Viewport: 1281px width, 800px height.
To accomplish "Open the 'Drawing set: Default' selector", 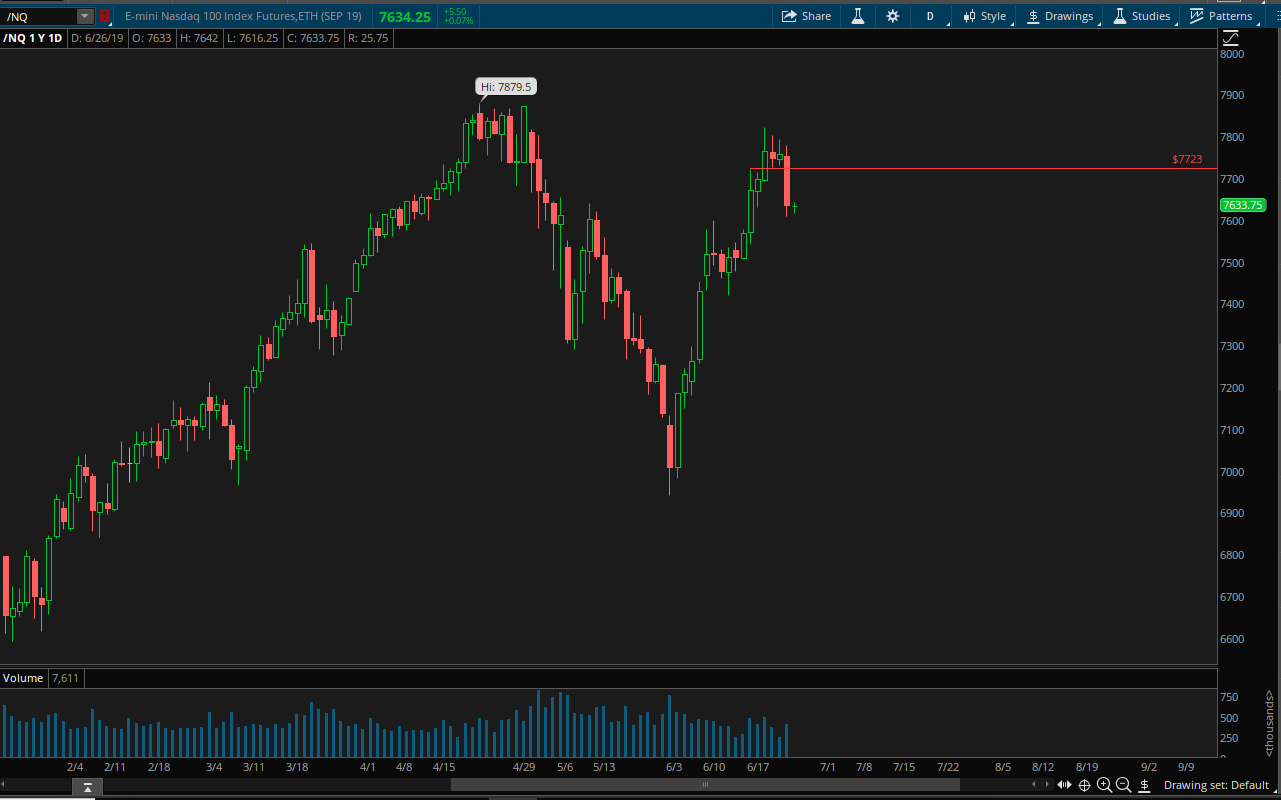I will (x=1216, y=785).
